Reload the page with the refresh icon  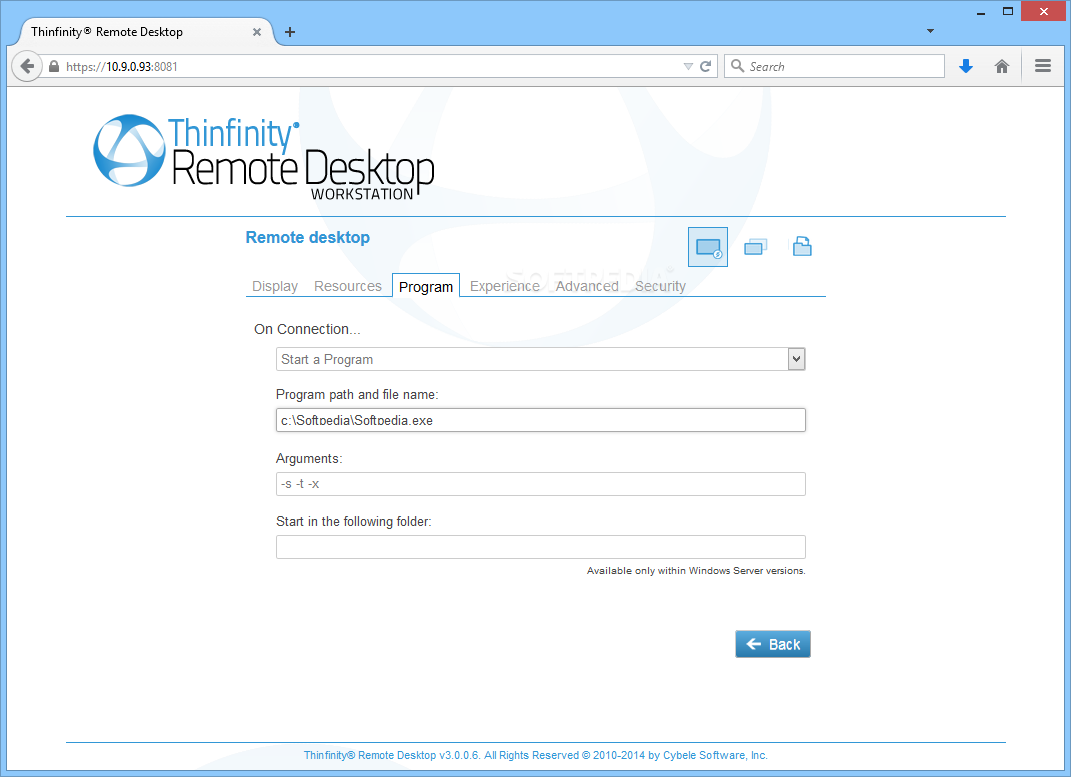click(706, 66)
